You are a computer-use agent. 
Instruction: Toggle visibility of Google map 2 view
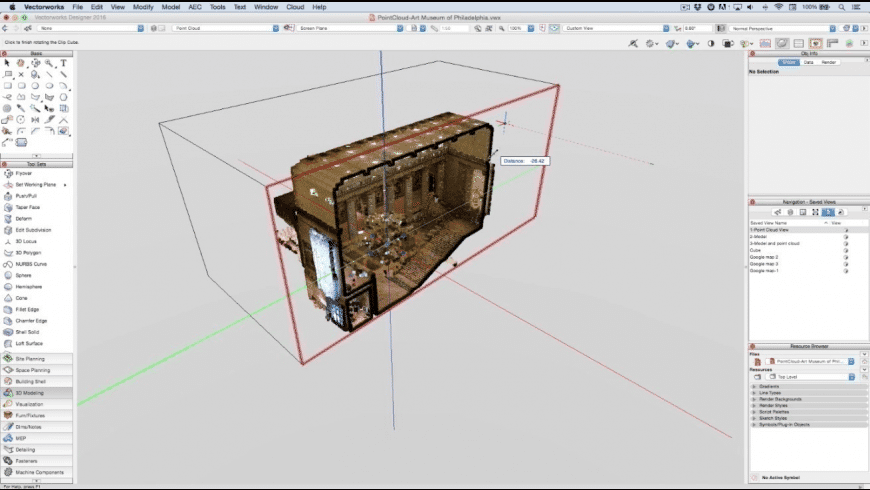[x=846, y=257]
